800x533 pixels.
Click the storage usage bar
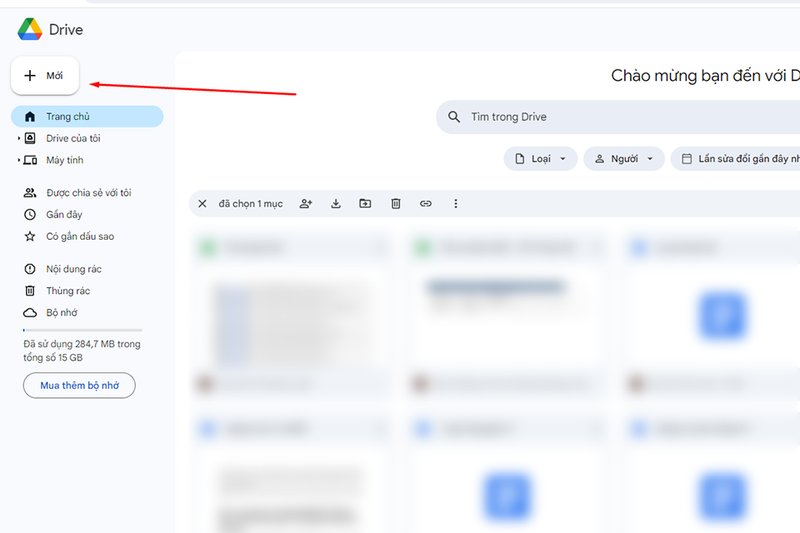coord(83,330)
